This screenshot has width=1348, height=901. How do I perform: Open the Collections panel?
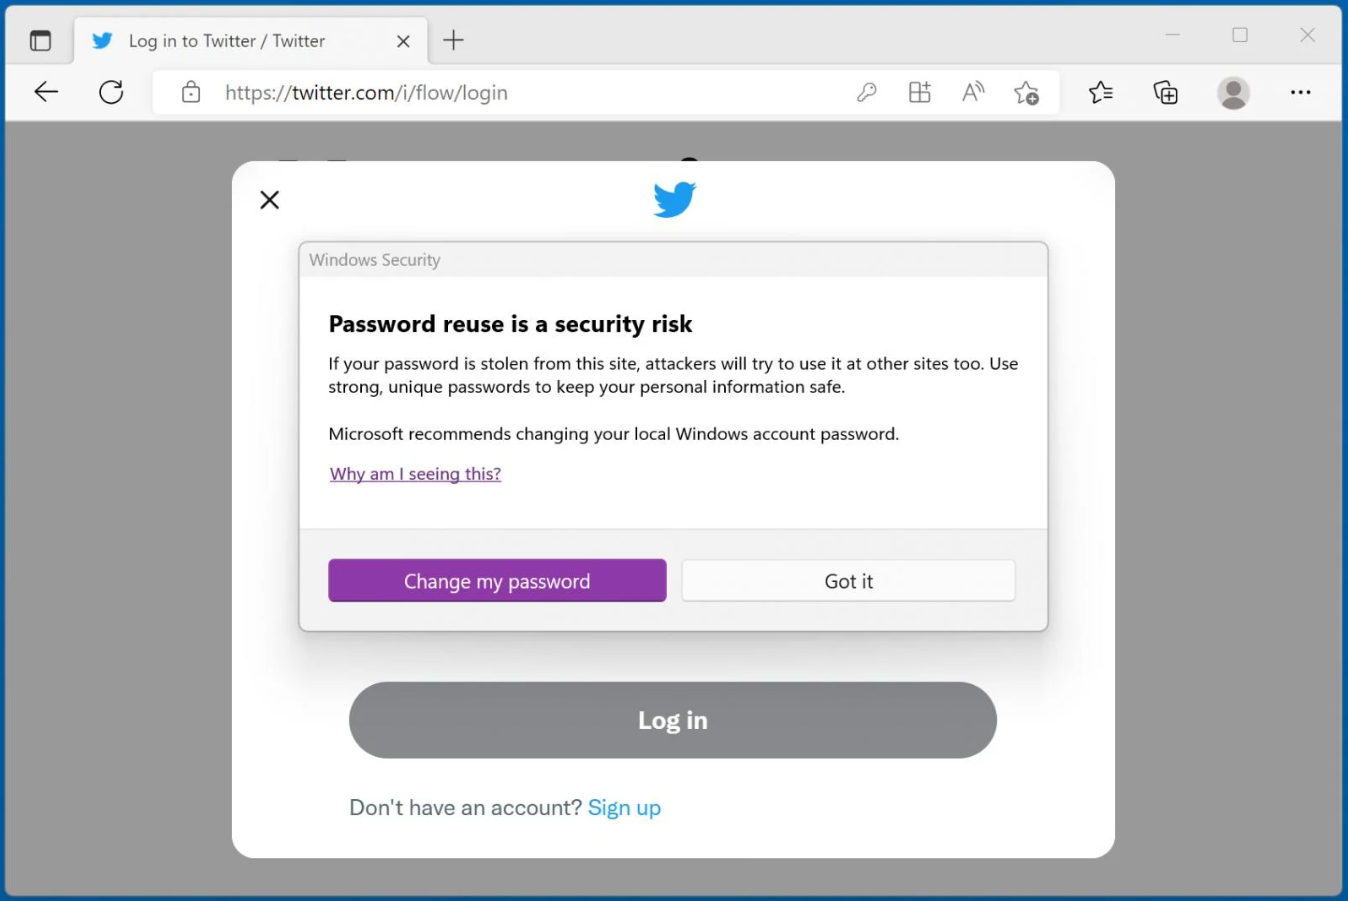(1166, 93)
